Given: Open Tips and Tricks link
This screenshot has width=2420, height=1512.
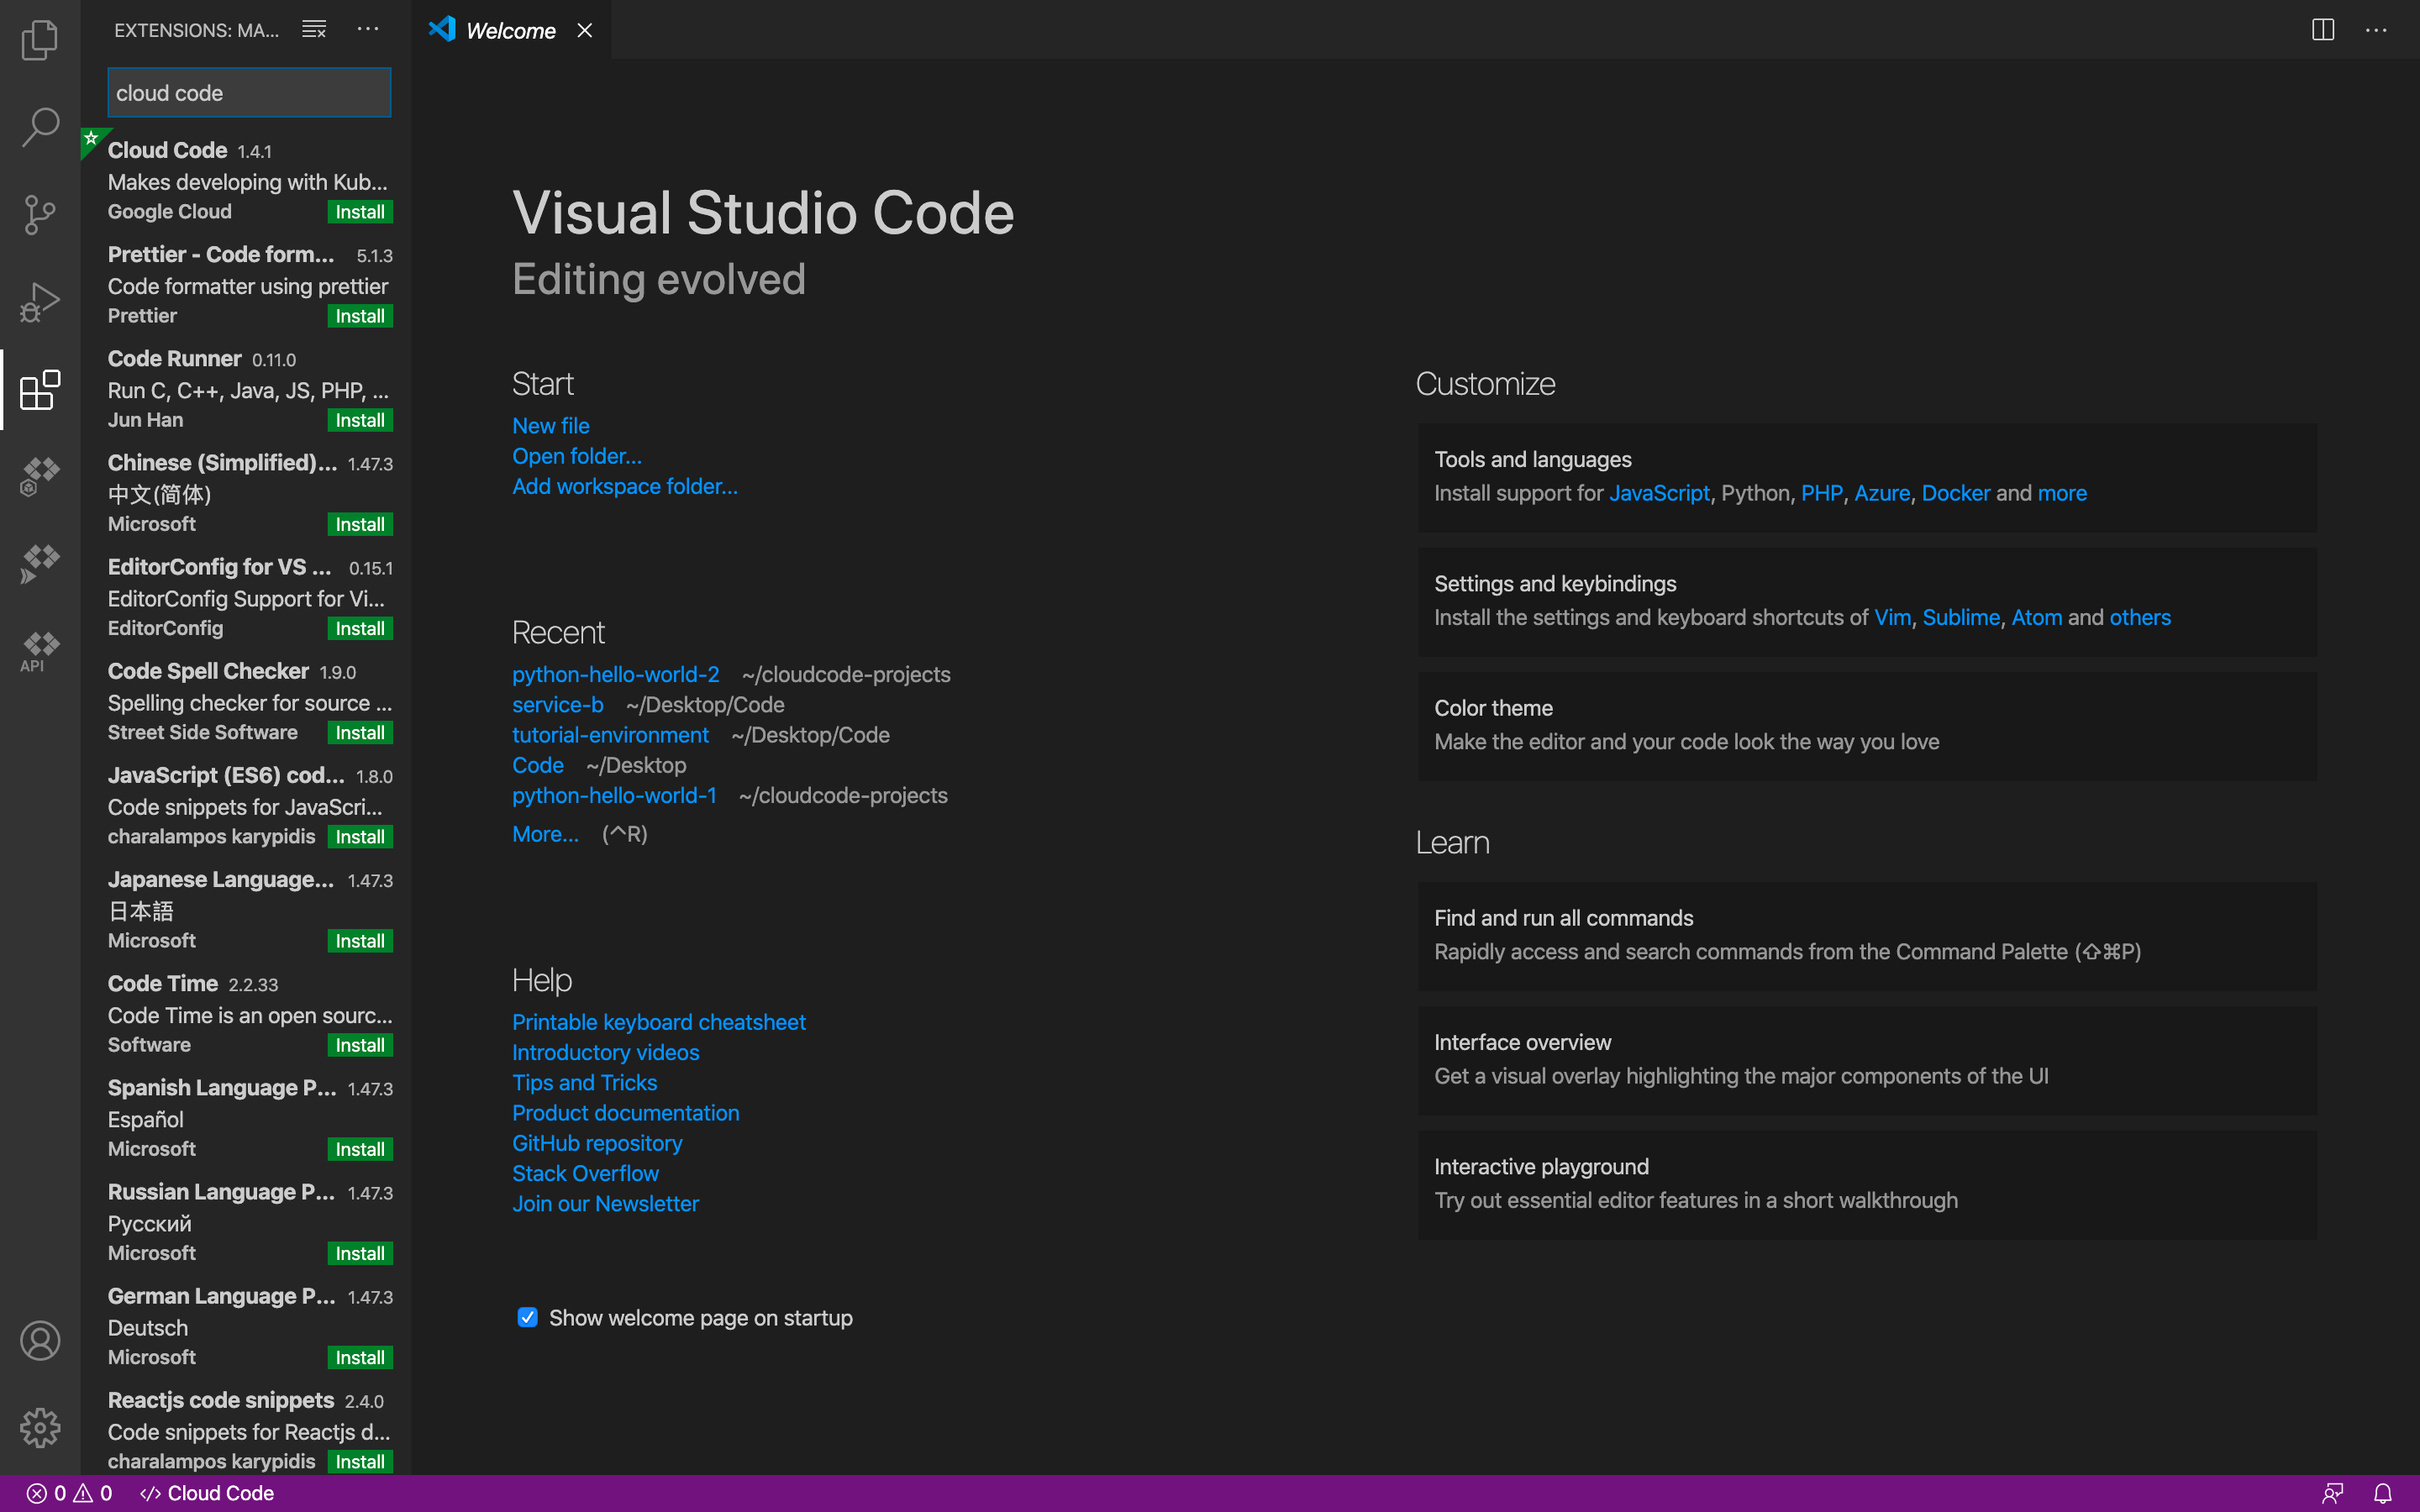Looking at the screenshot, I should (584, 1083).
